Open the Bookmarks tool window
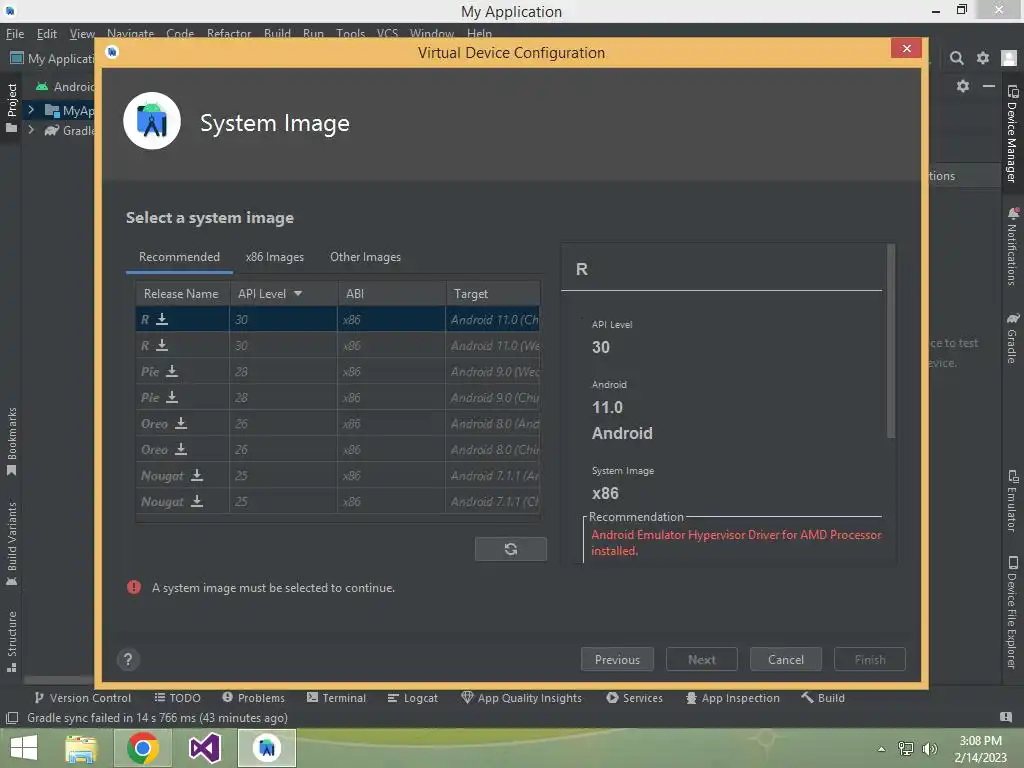The height and width of the screenshot is (768, 1024). point(12,442)
